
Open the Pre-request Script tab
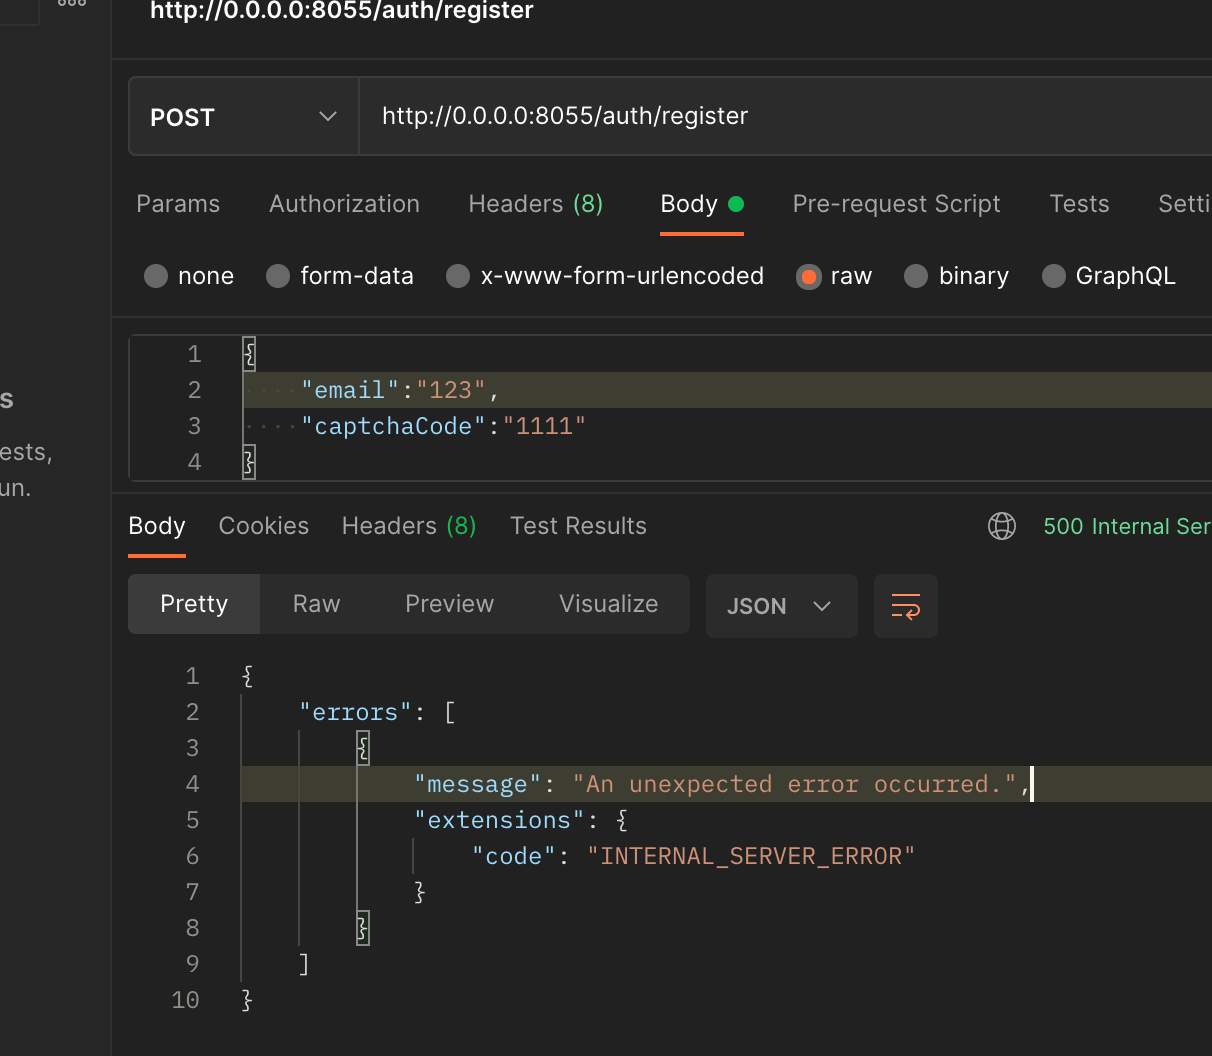[896, 204]
